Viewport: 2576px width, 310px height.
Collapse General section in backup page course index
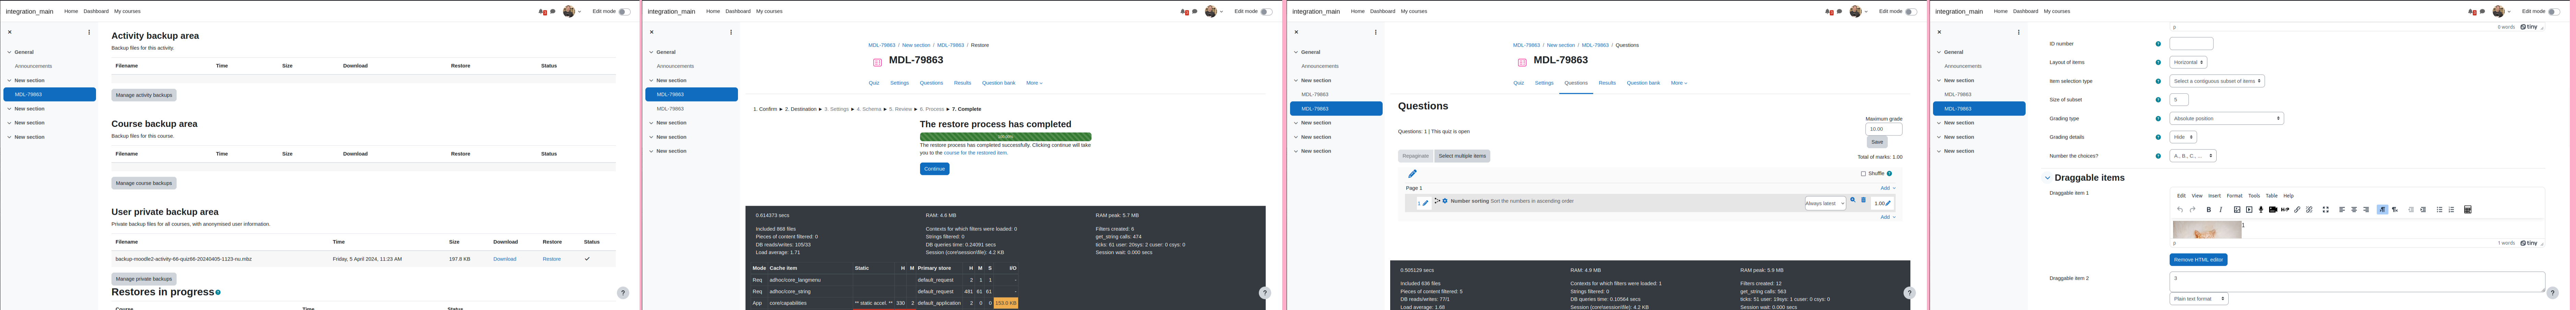9,52
